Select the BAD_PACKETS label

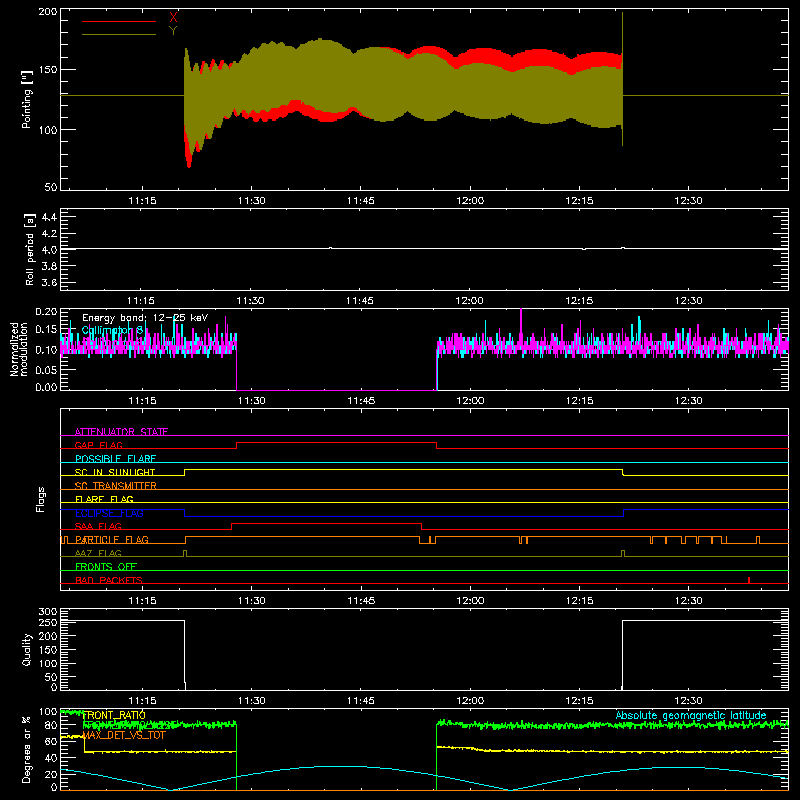(109, 580)
